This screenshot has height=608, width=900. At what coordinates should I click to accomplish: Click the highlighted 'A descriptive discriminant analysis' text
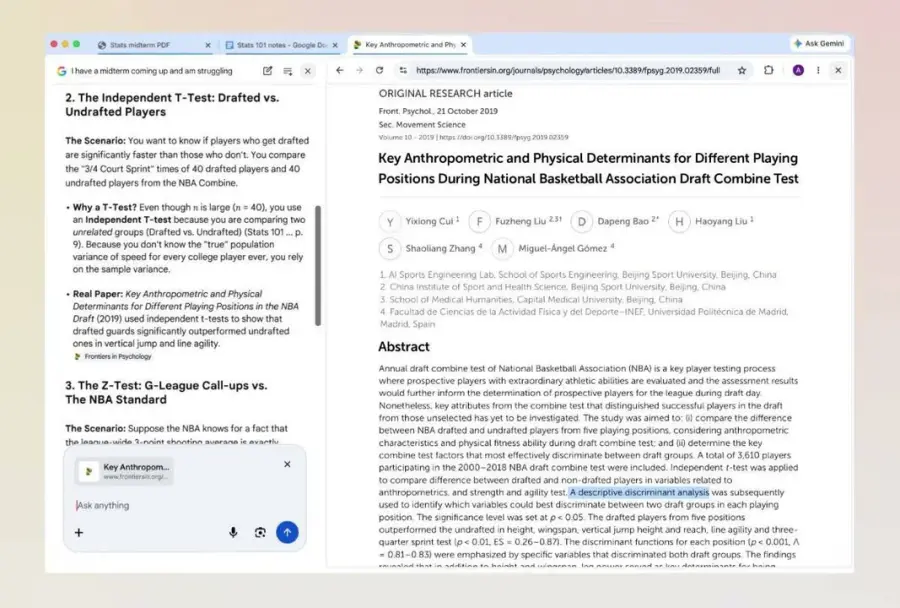[x=639, y=492]
